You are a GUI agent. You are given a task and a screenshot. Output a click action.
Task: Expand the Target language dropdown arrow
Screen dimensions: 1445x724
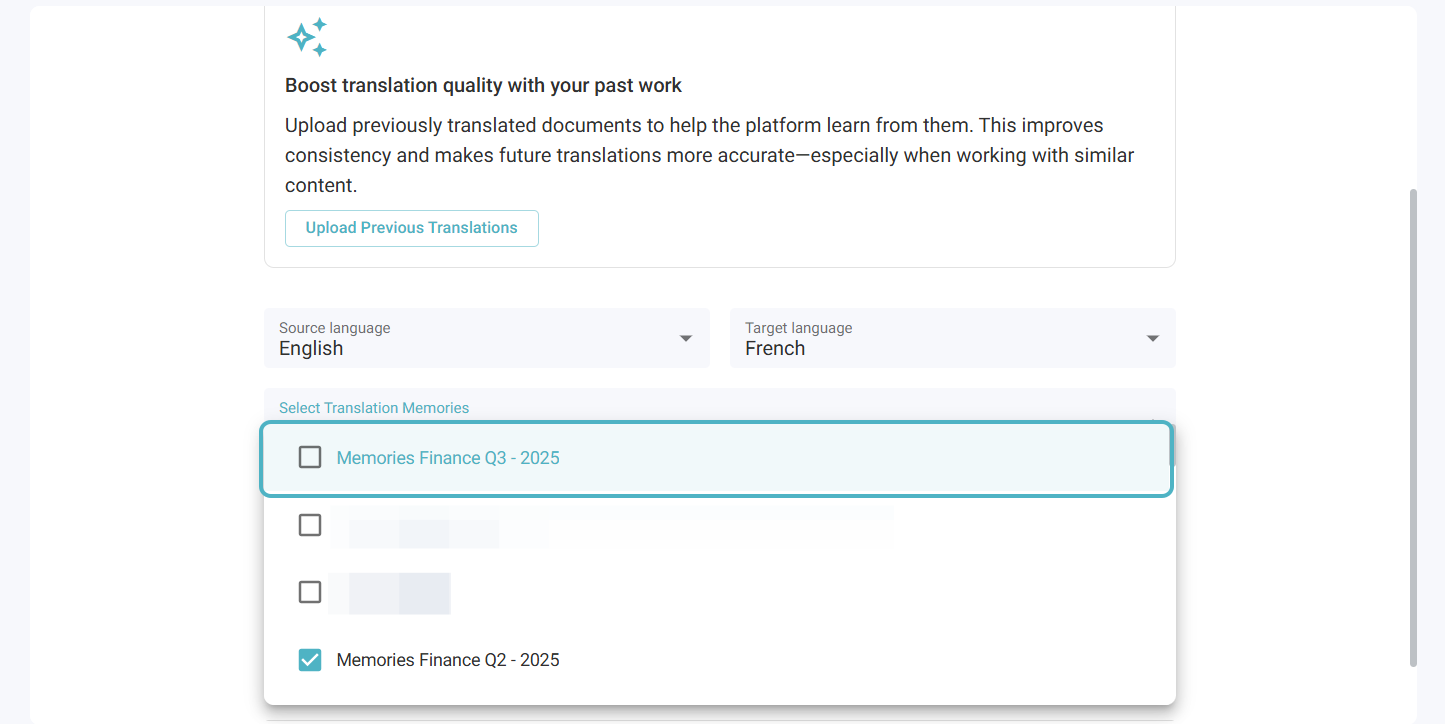point(1152,339)
